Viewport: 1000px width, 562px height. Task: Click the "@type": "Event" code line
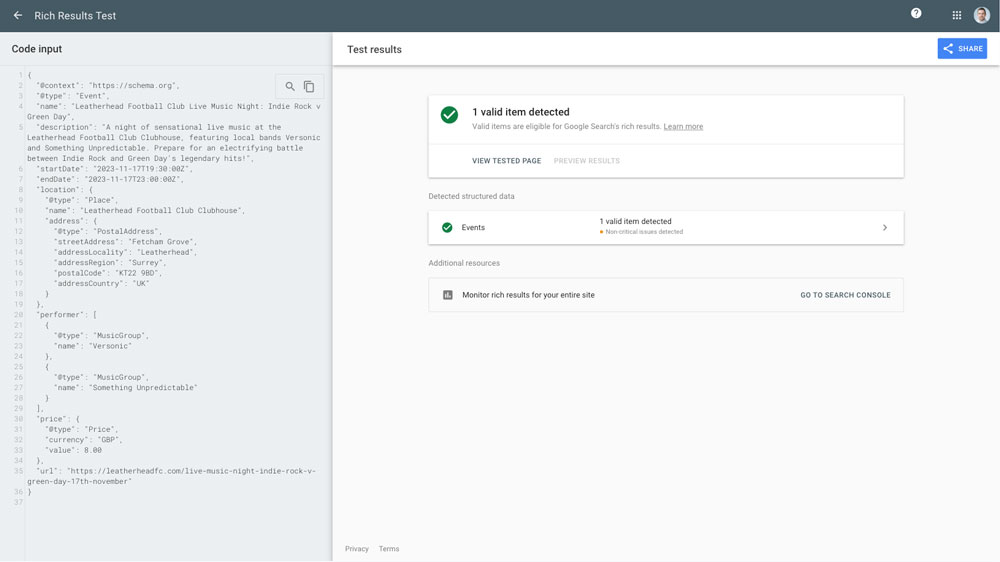point(72,96)
